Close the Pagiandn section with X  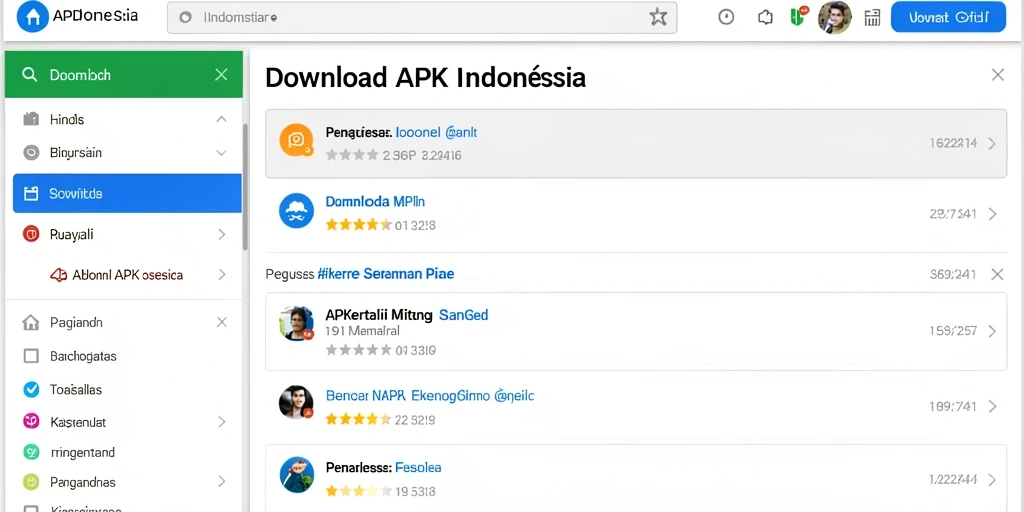point(221,322)
